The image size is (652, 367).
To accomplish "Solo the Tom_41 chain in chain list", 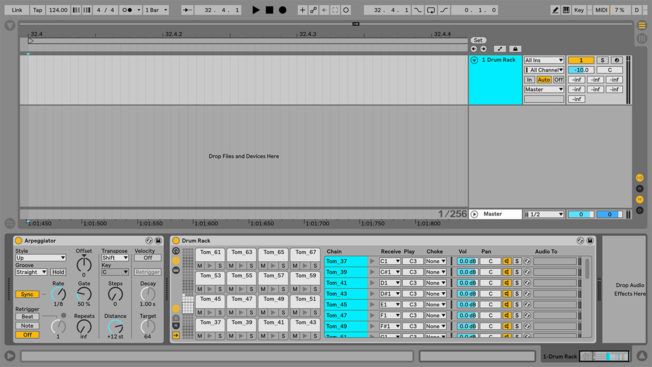I will click(x=517, y=283).
